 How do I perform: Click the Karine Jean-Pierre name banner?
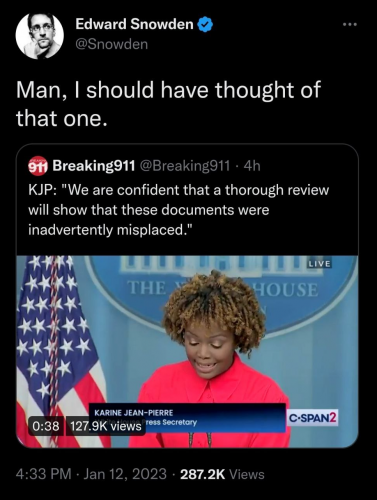[187, 417]
